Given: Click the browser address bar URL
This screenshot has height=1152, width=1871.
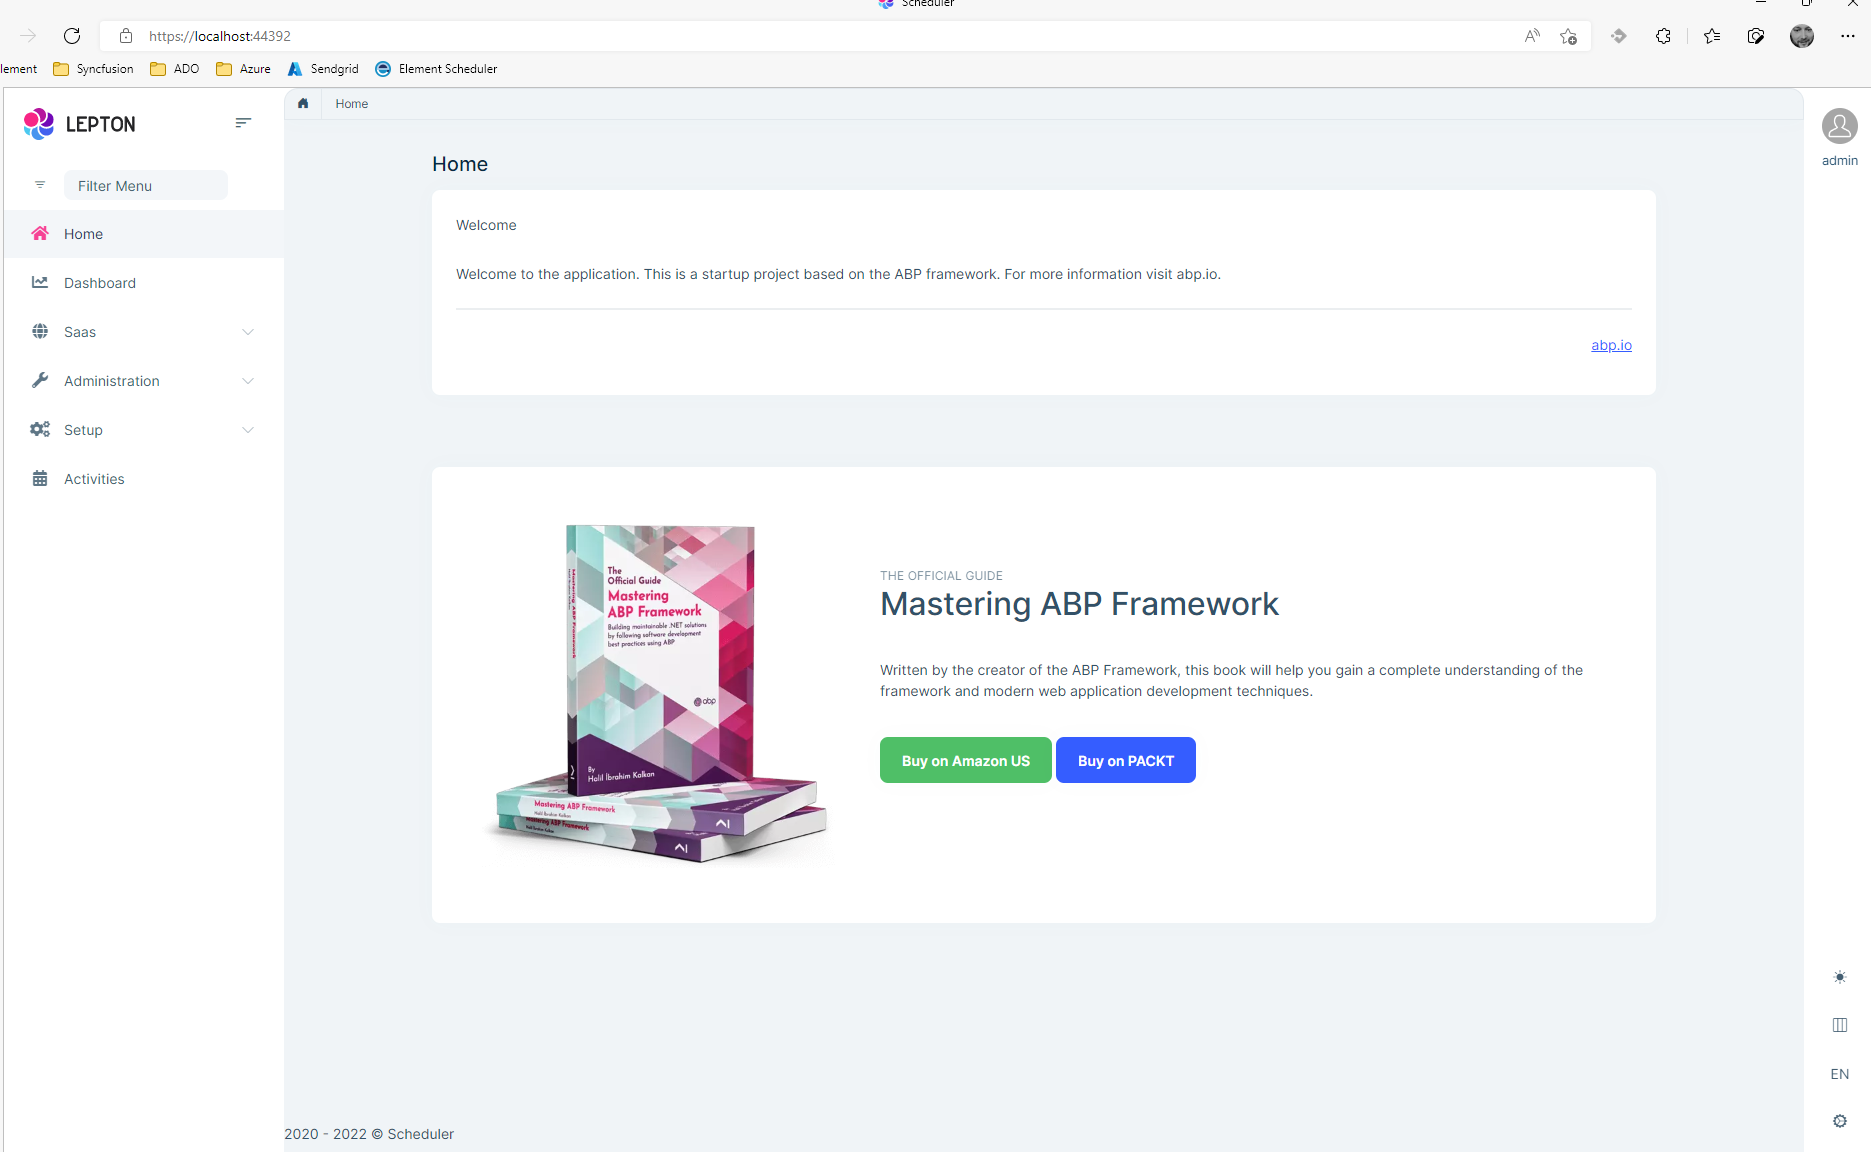Looking at the screenshot, I should click(x=220, y=36).
